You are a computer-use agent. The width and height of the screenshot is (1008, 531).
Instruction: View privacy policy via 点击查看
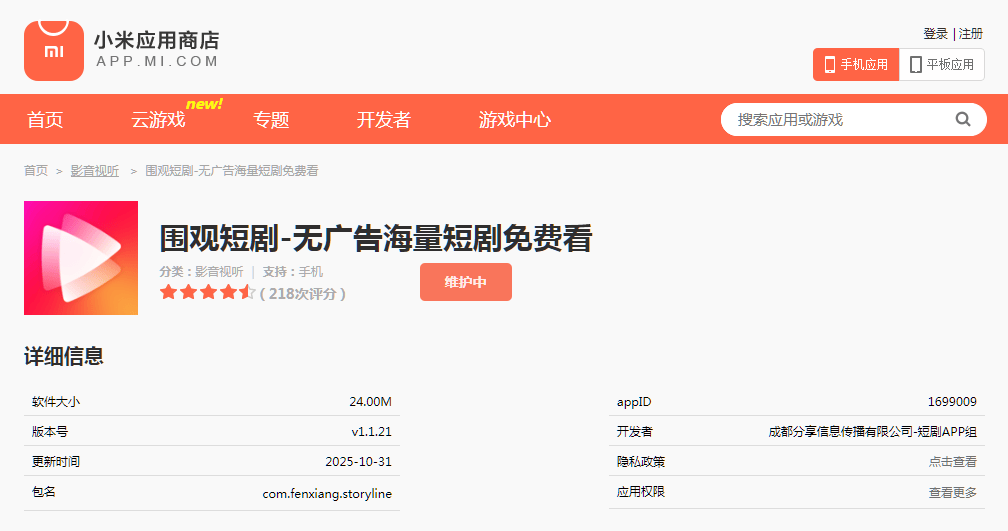pyautogui.click(x=952, y=462)
